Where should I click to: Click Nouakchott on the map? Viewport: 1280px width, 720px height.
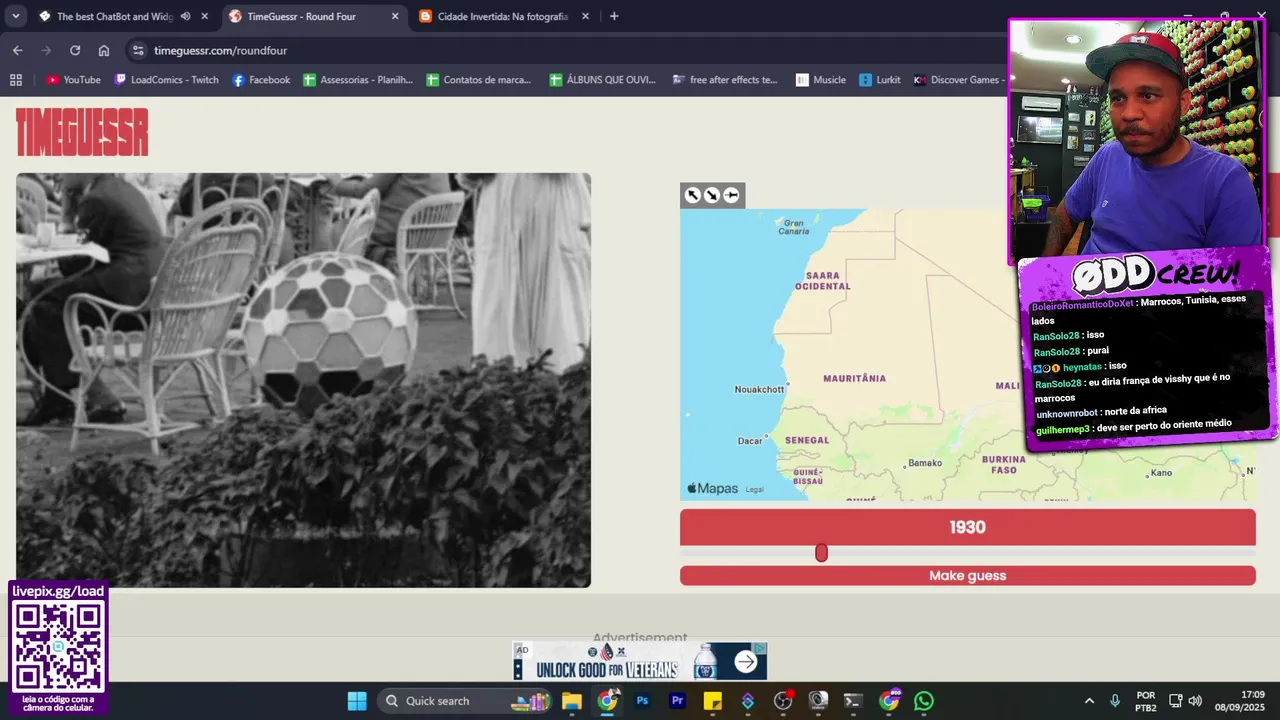click(759, 389)
